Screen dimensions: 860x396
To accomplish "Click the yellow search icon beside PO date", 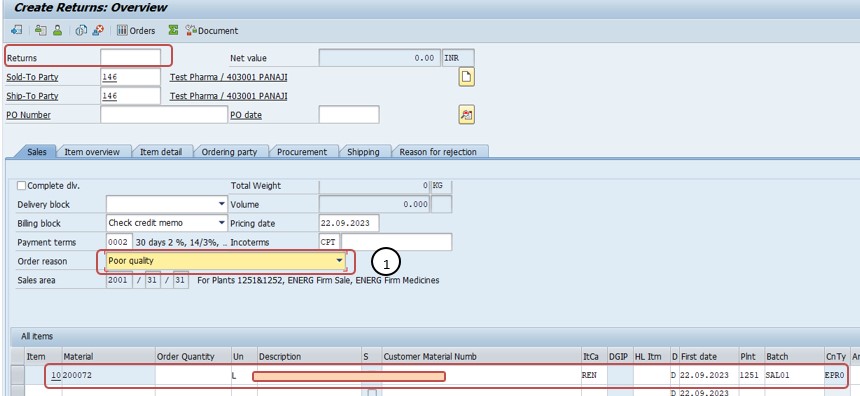I will [466, 115].
